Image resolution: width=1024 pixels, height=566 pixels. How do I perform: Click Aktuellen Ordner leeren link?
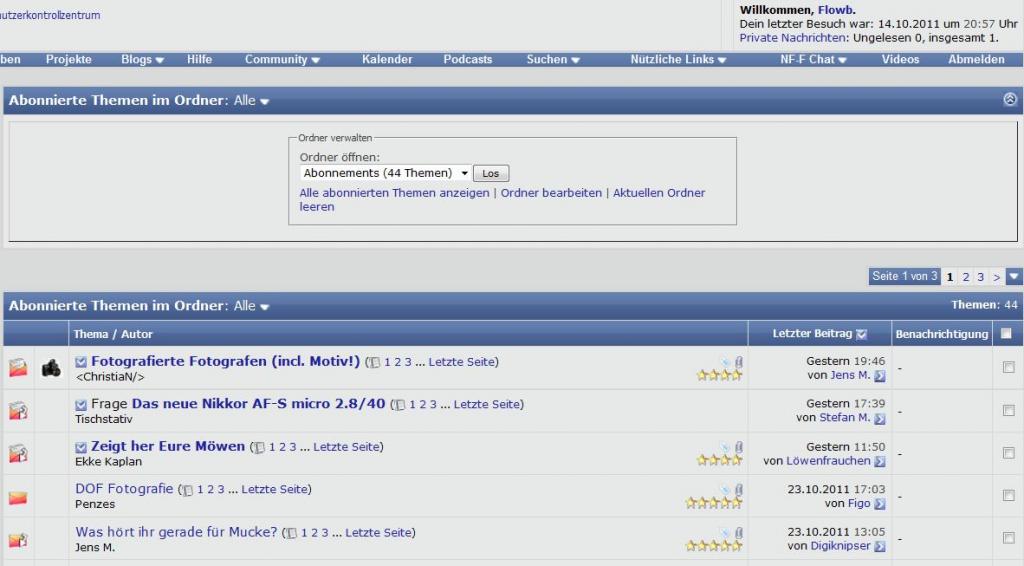coord(502,200)
